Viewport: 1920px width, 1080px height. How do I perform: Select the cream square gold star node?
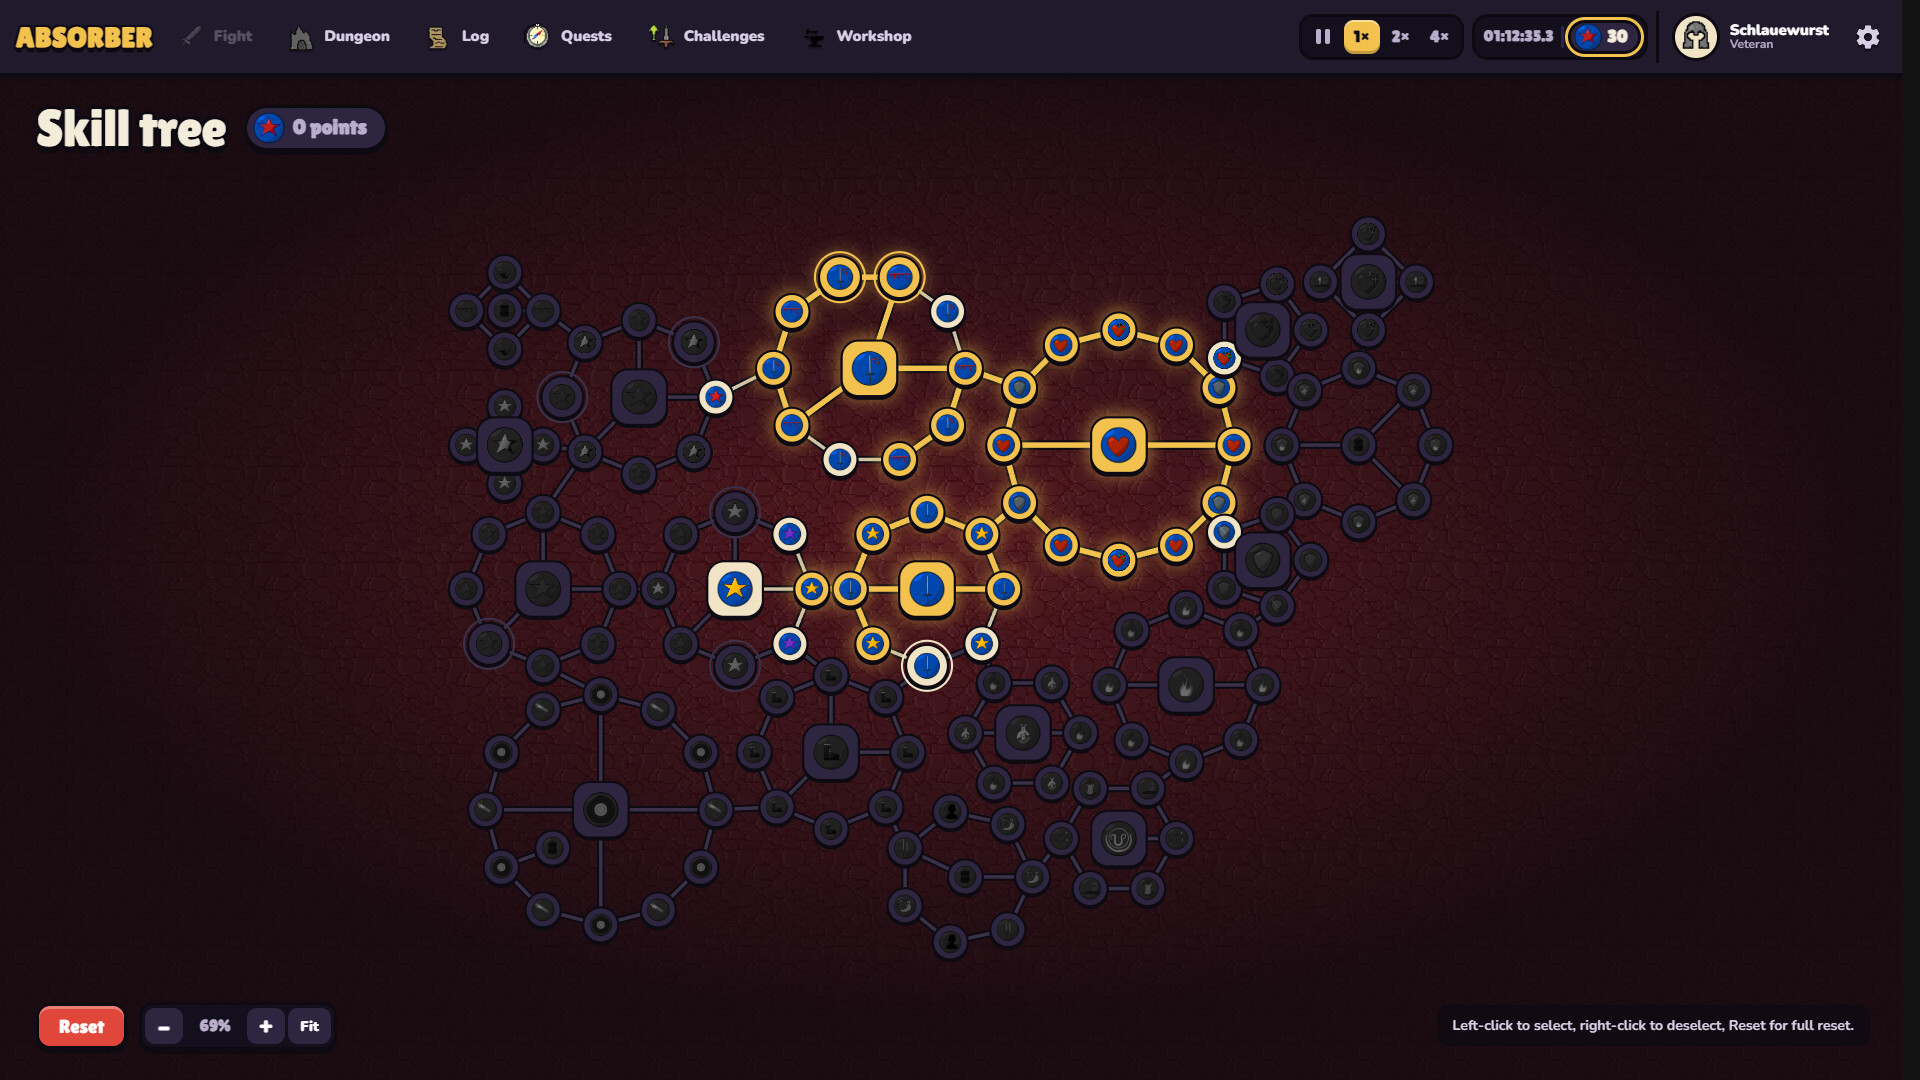(x=735, y=589)
